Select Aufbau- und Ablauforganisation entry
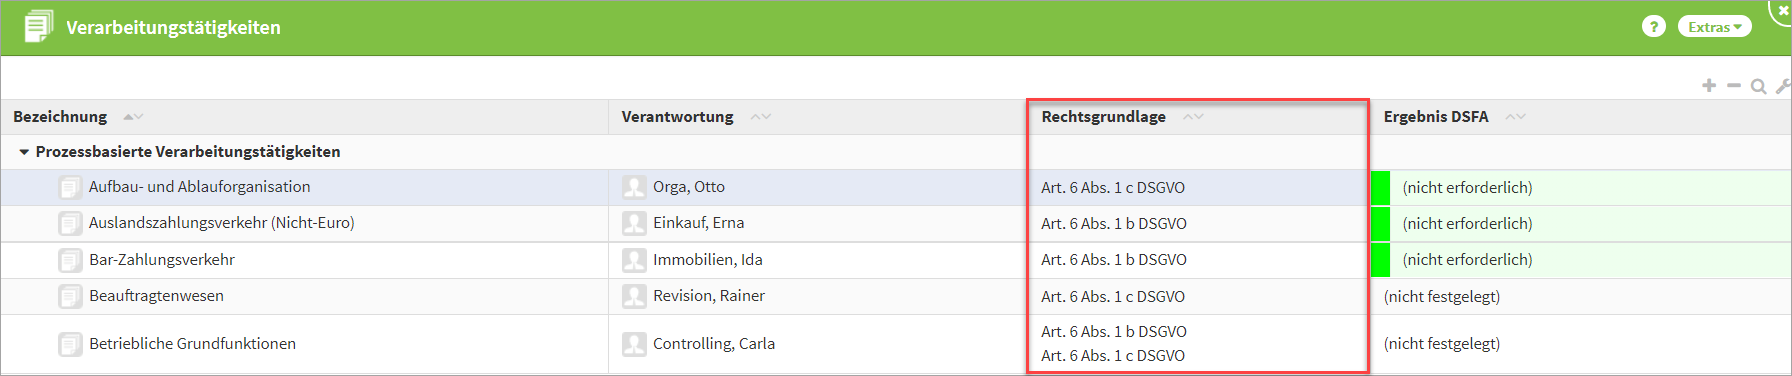 pyautogui.click(x=199, y=187)
